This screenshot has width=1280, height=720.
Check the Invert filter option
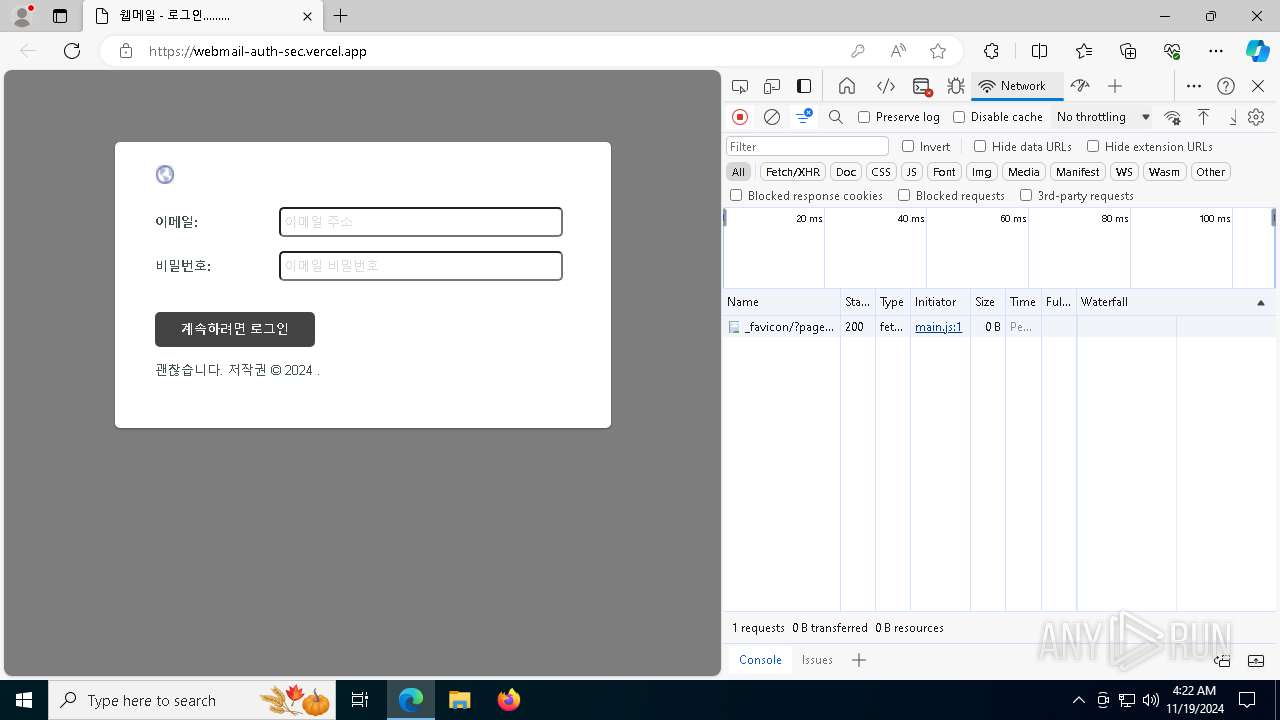tap(908, 146)
